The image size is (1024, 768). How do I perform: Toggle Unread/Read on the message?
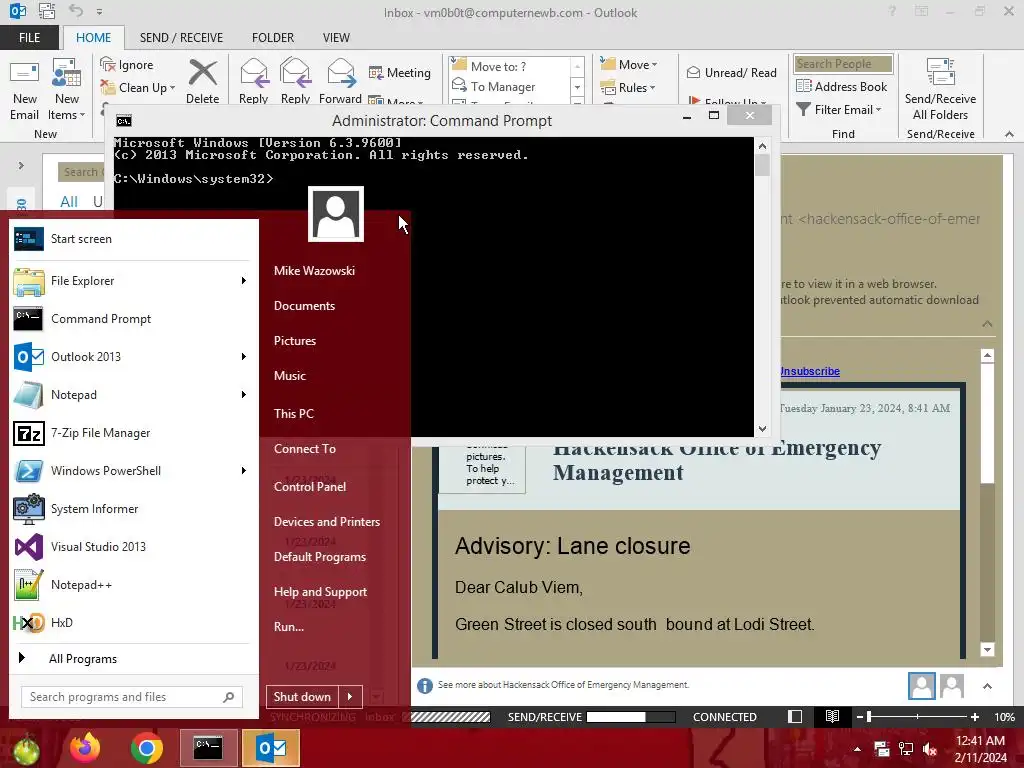click(x=731, y=72)
